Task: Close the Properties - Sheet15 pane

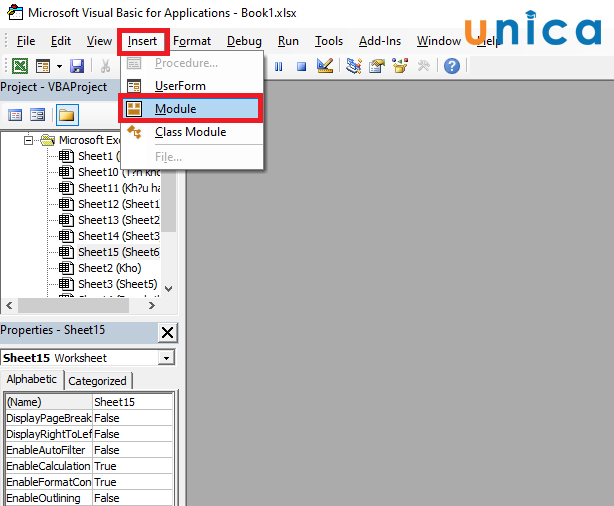Action: [167, 333]
